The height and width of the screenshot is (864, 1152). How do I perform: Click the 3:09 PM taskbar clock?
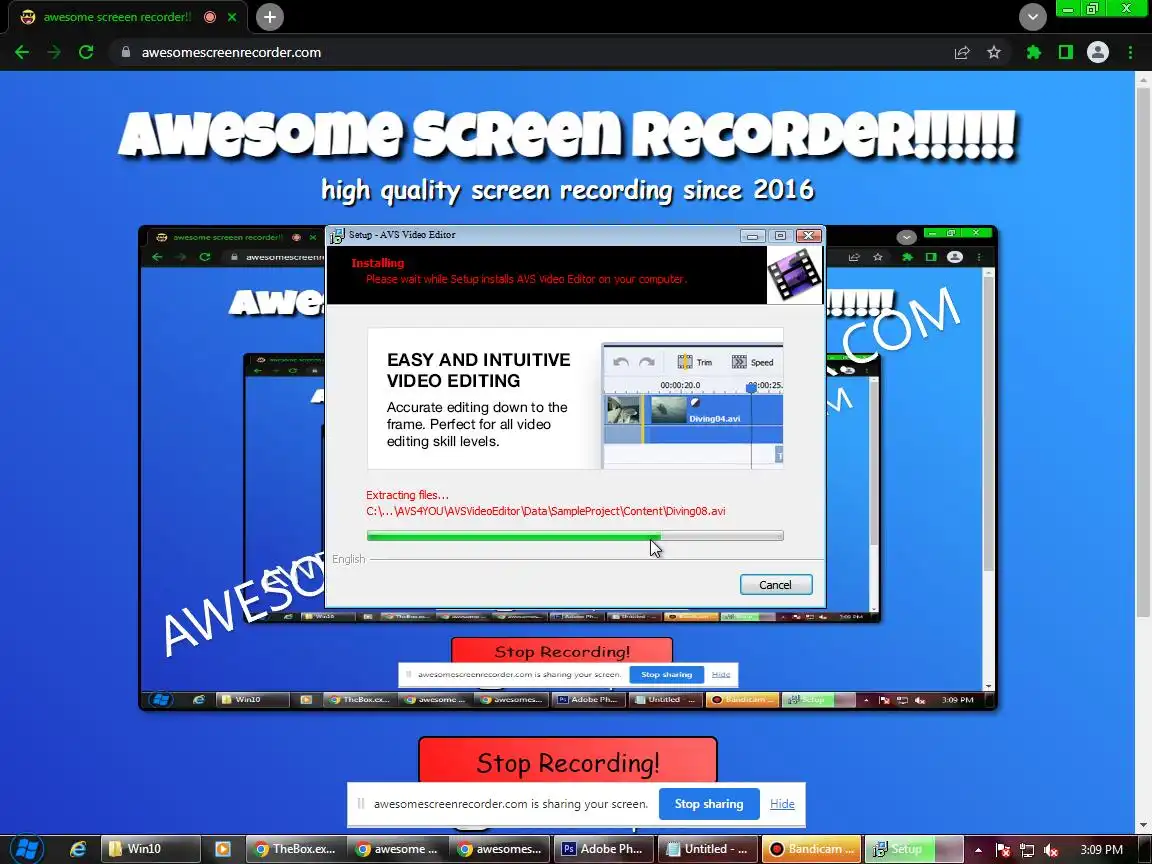[x=1101, y=849]
